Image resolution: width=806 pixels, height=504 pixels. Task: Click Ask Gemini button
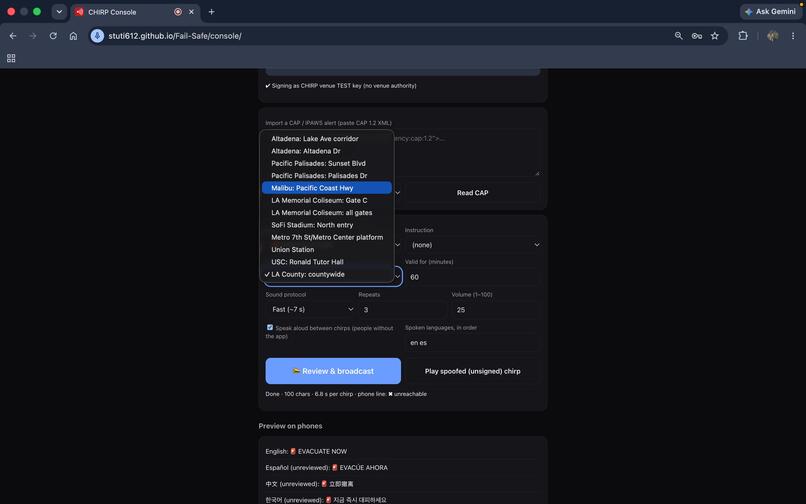(770, 11)
